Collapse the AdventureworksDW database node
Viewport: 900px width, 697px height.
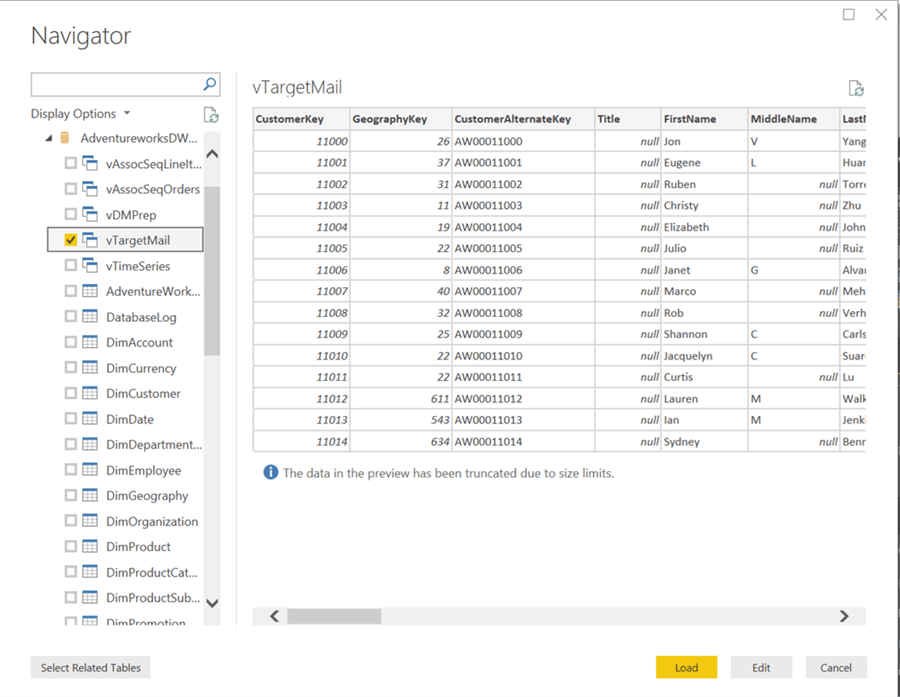[x=48, y=138]
